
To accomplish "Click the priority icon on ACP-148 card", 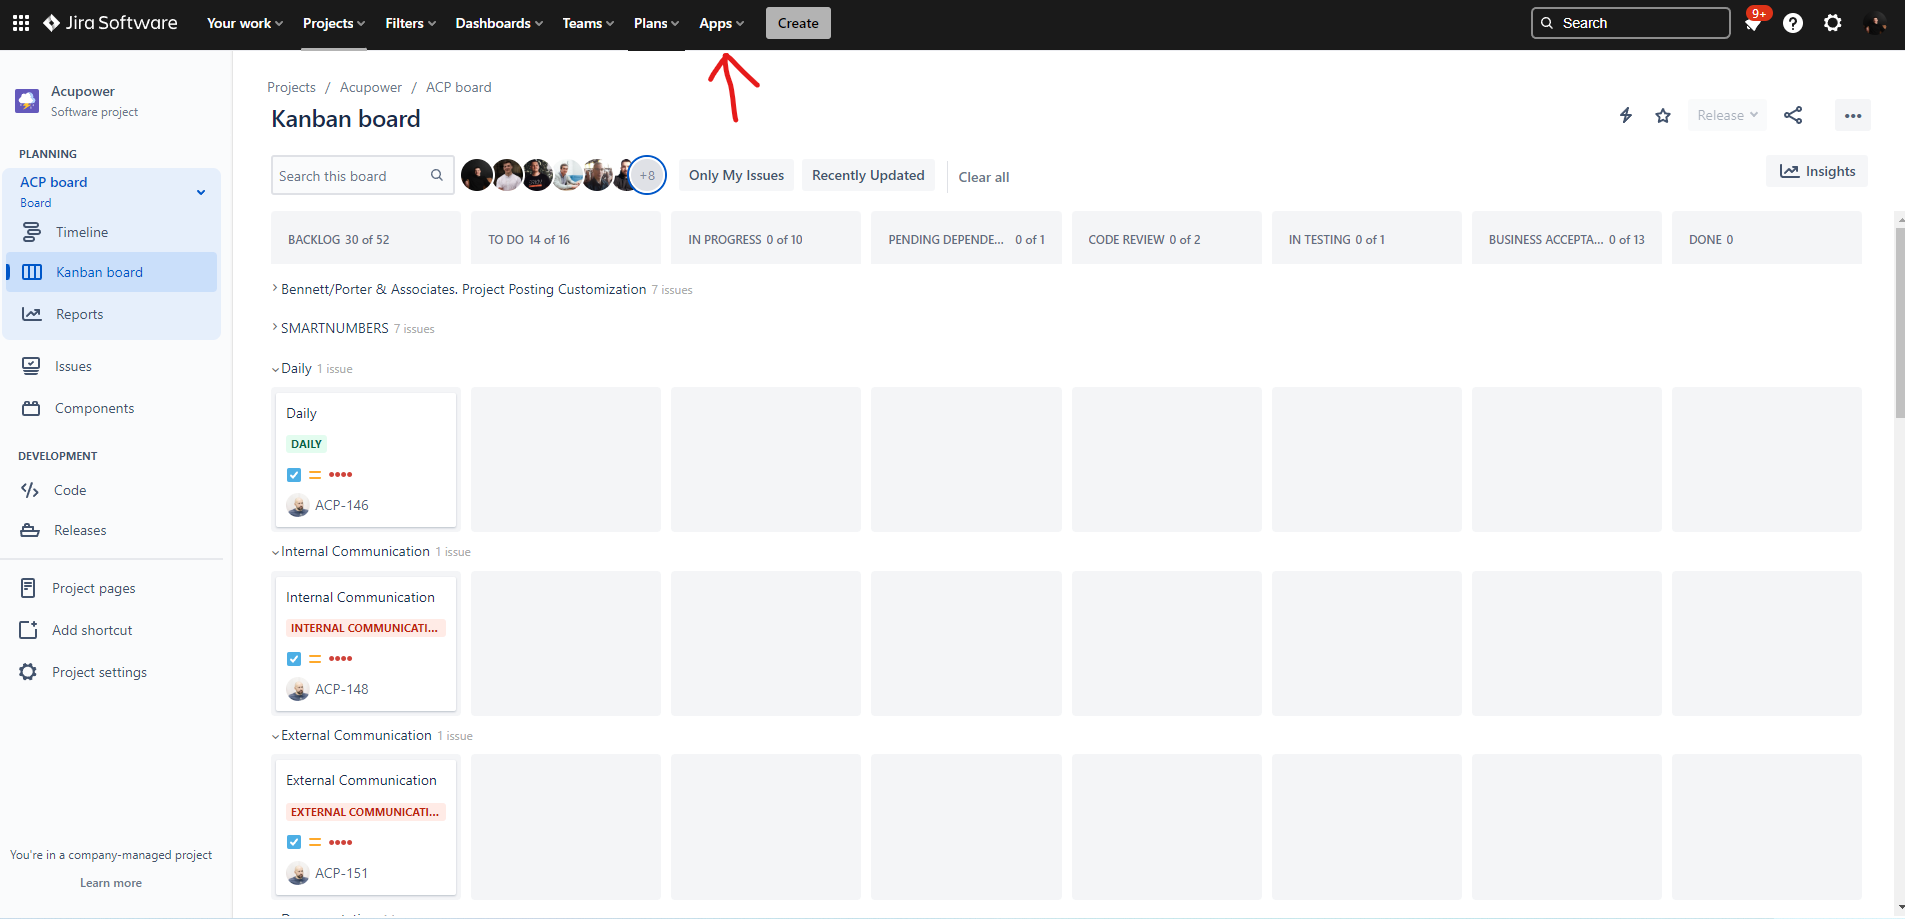I will 315,659.
